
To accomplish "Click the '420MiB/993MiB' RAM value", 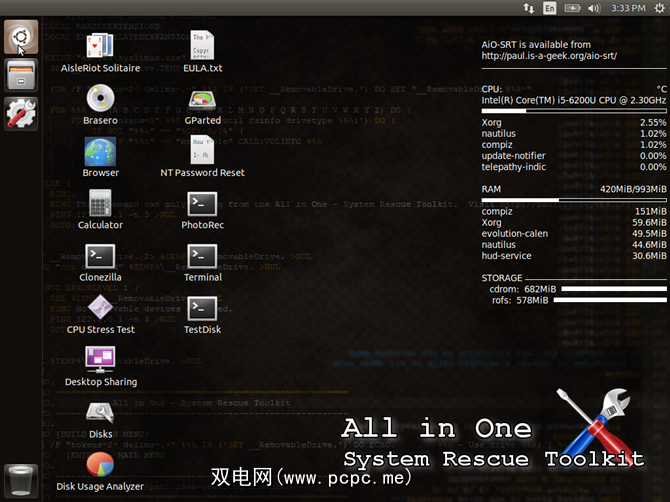I will click(633, 189).
